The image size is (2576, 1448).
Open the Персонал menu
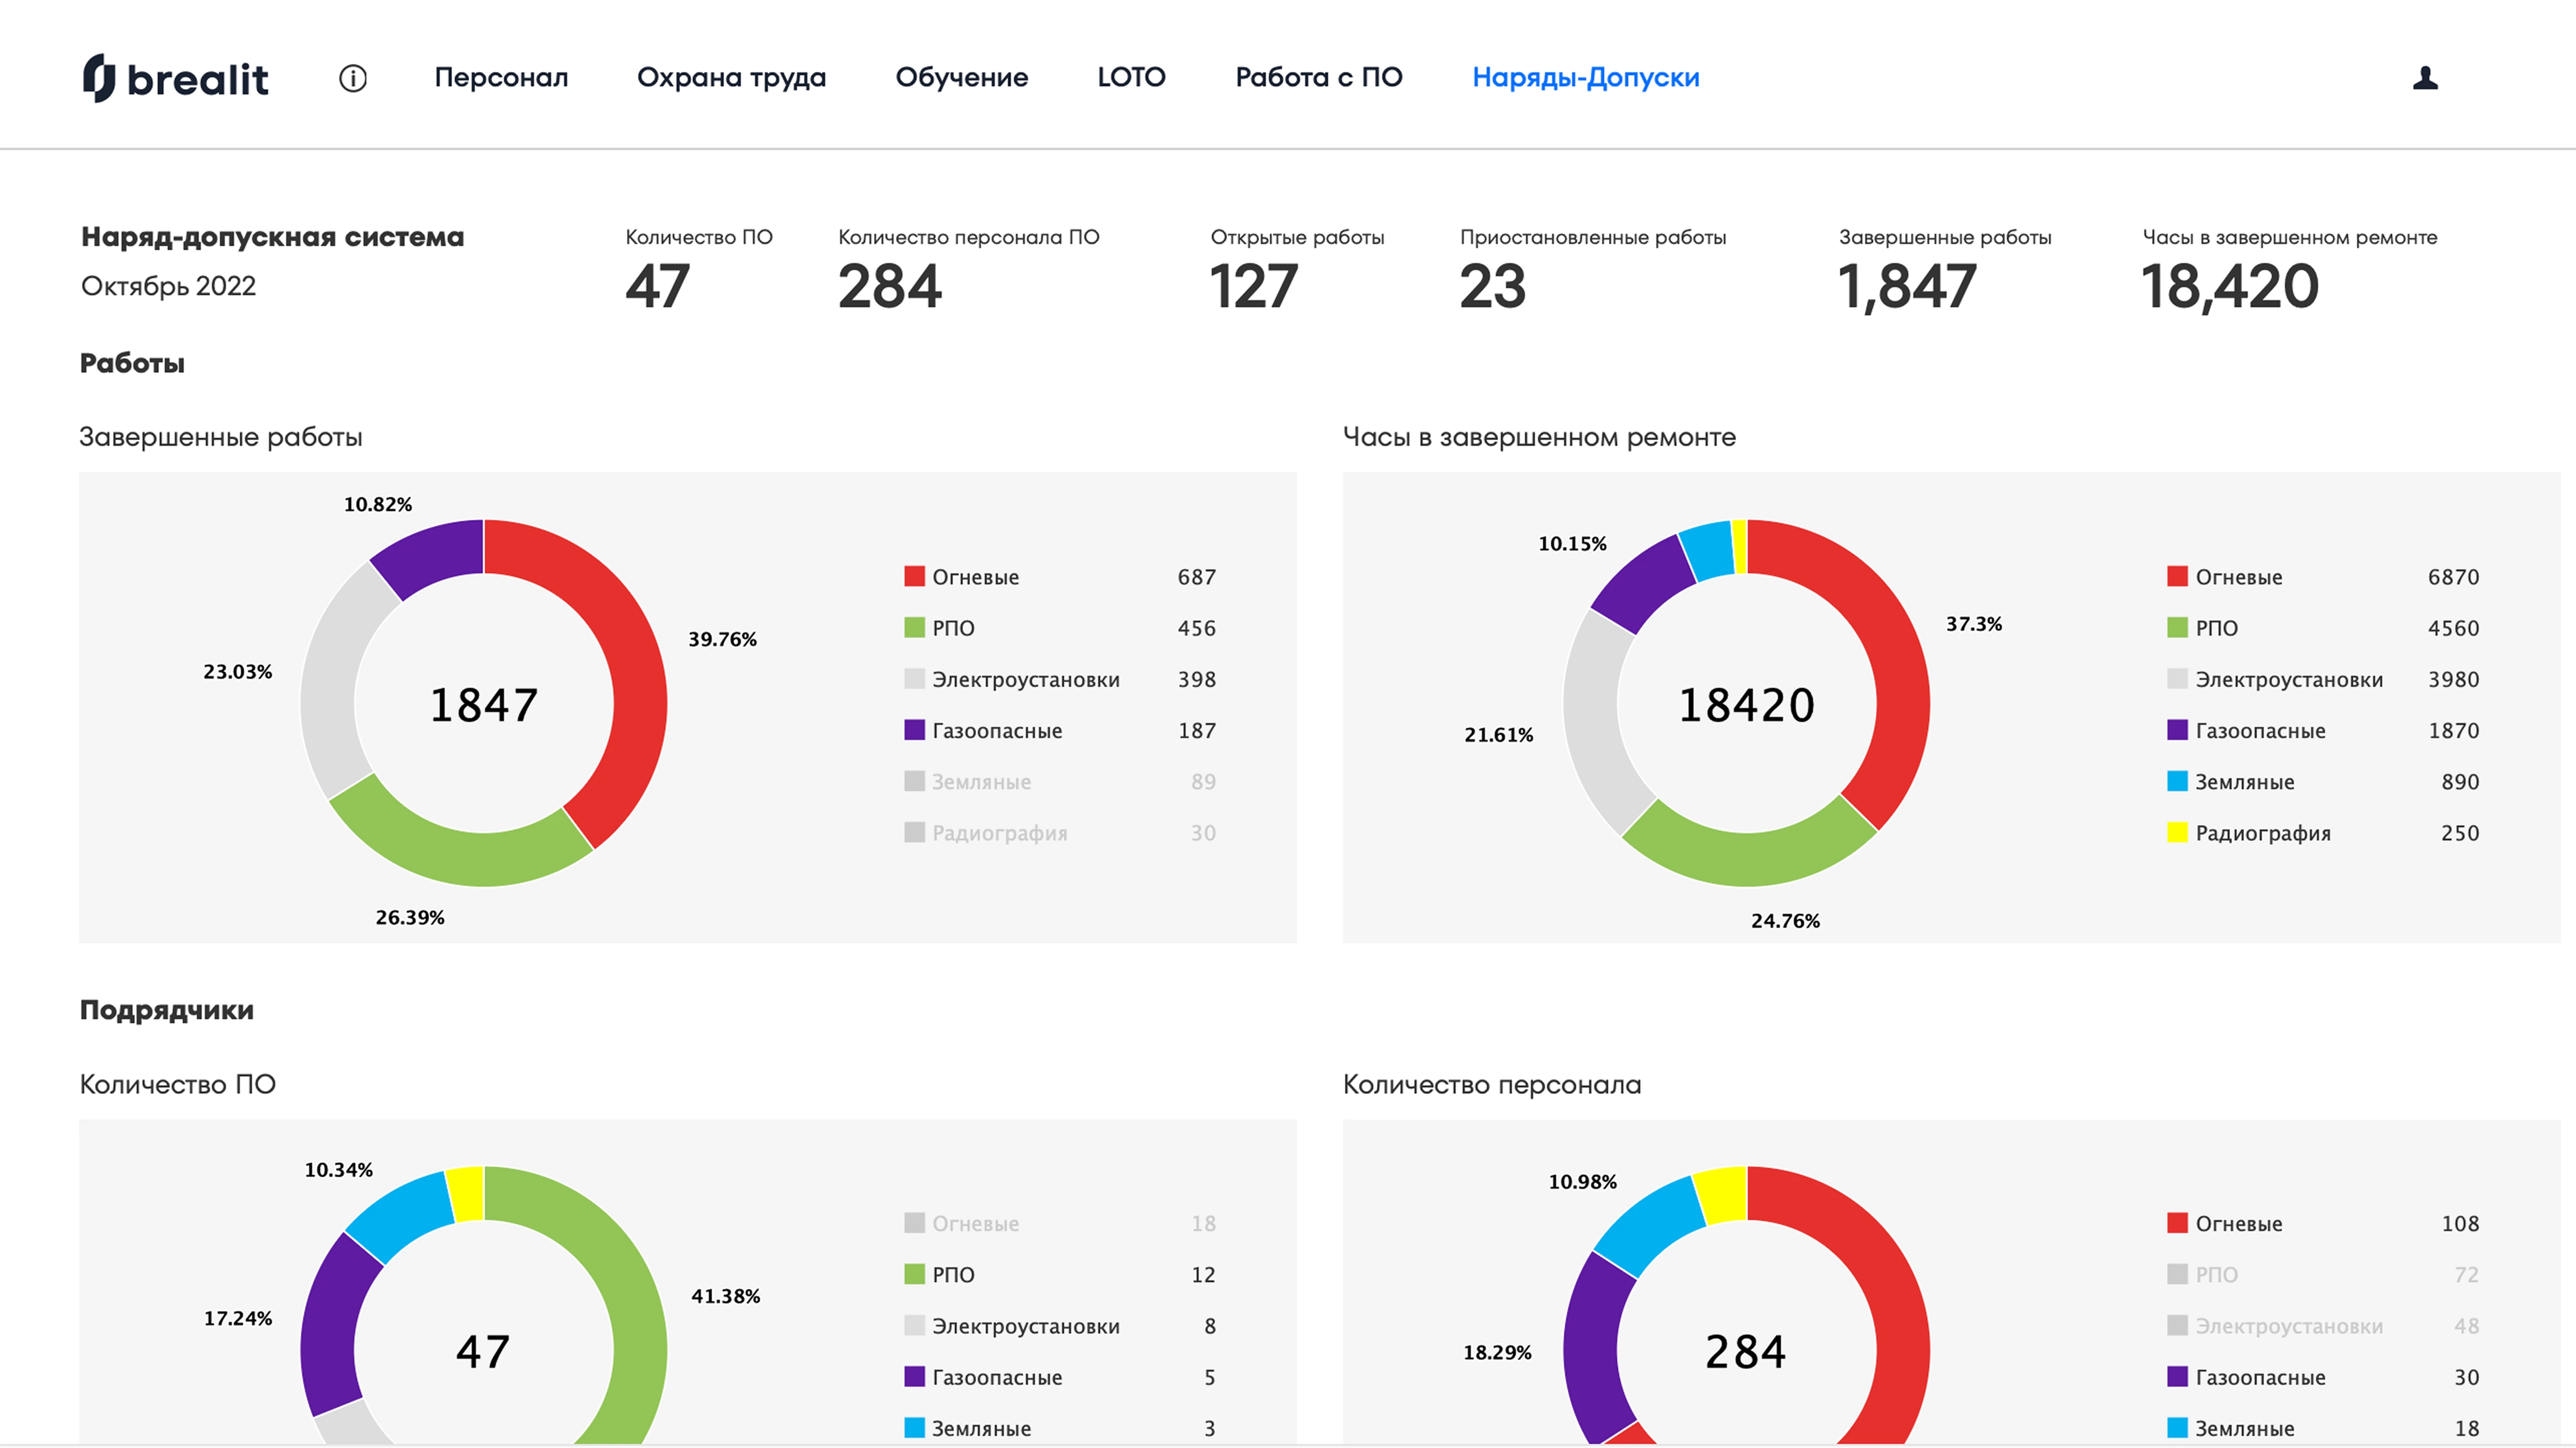click(501, 78)
